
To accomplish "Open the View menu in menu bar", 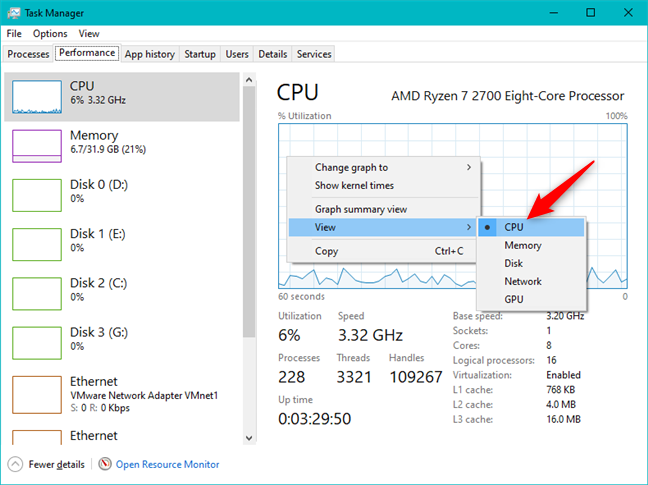I will tap(89, 33).
